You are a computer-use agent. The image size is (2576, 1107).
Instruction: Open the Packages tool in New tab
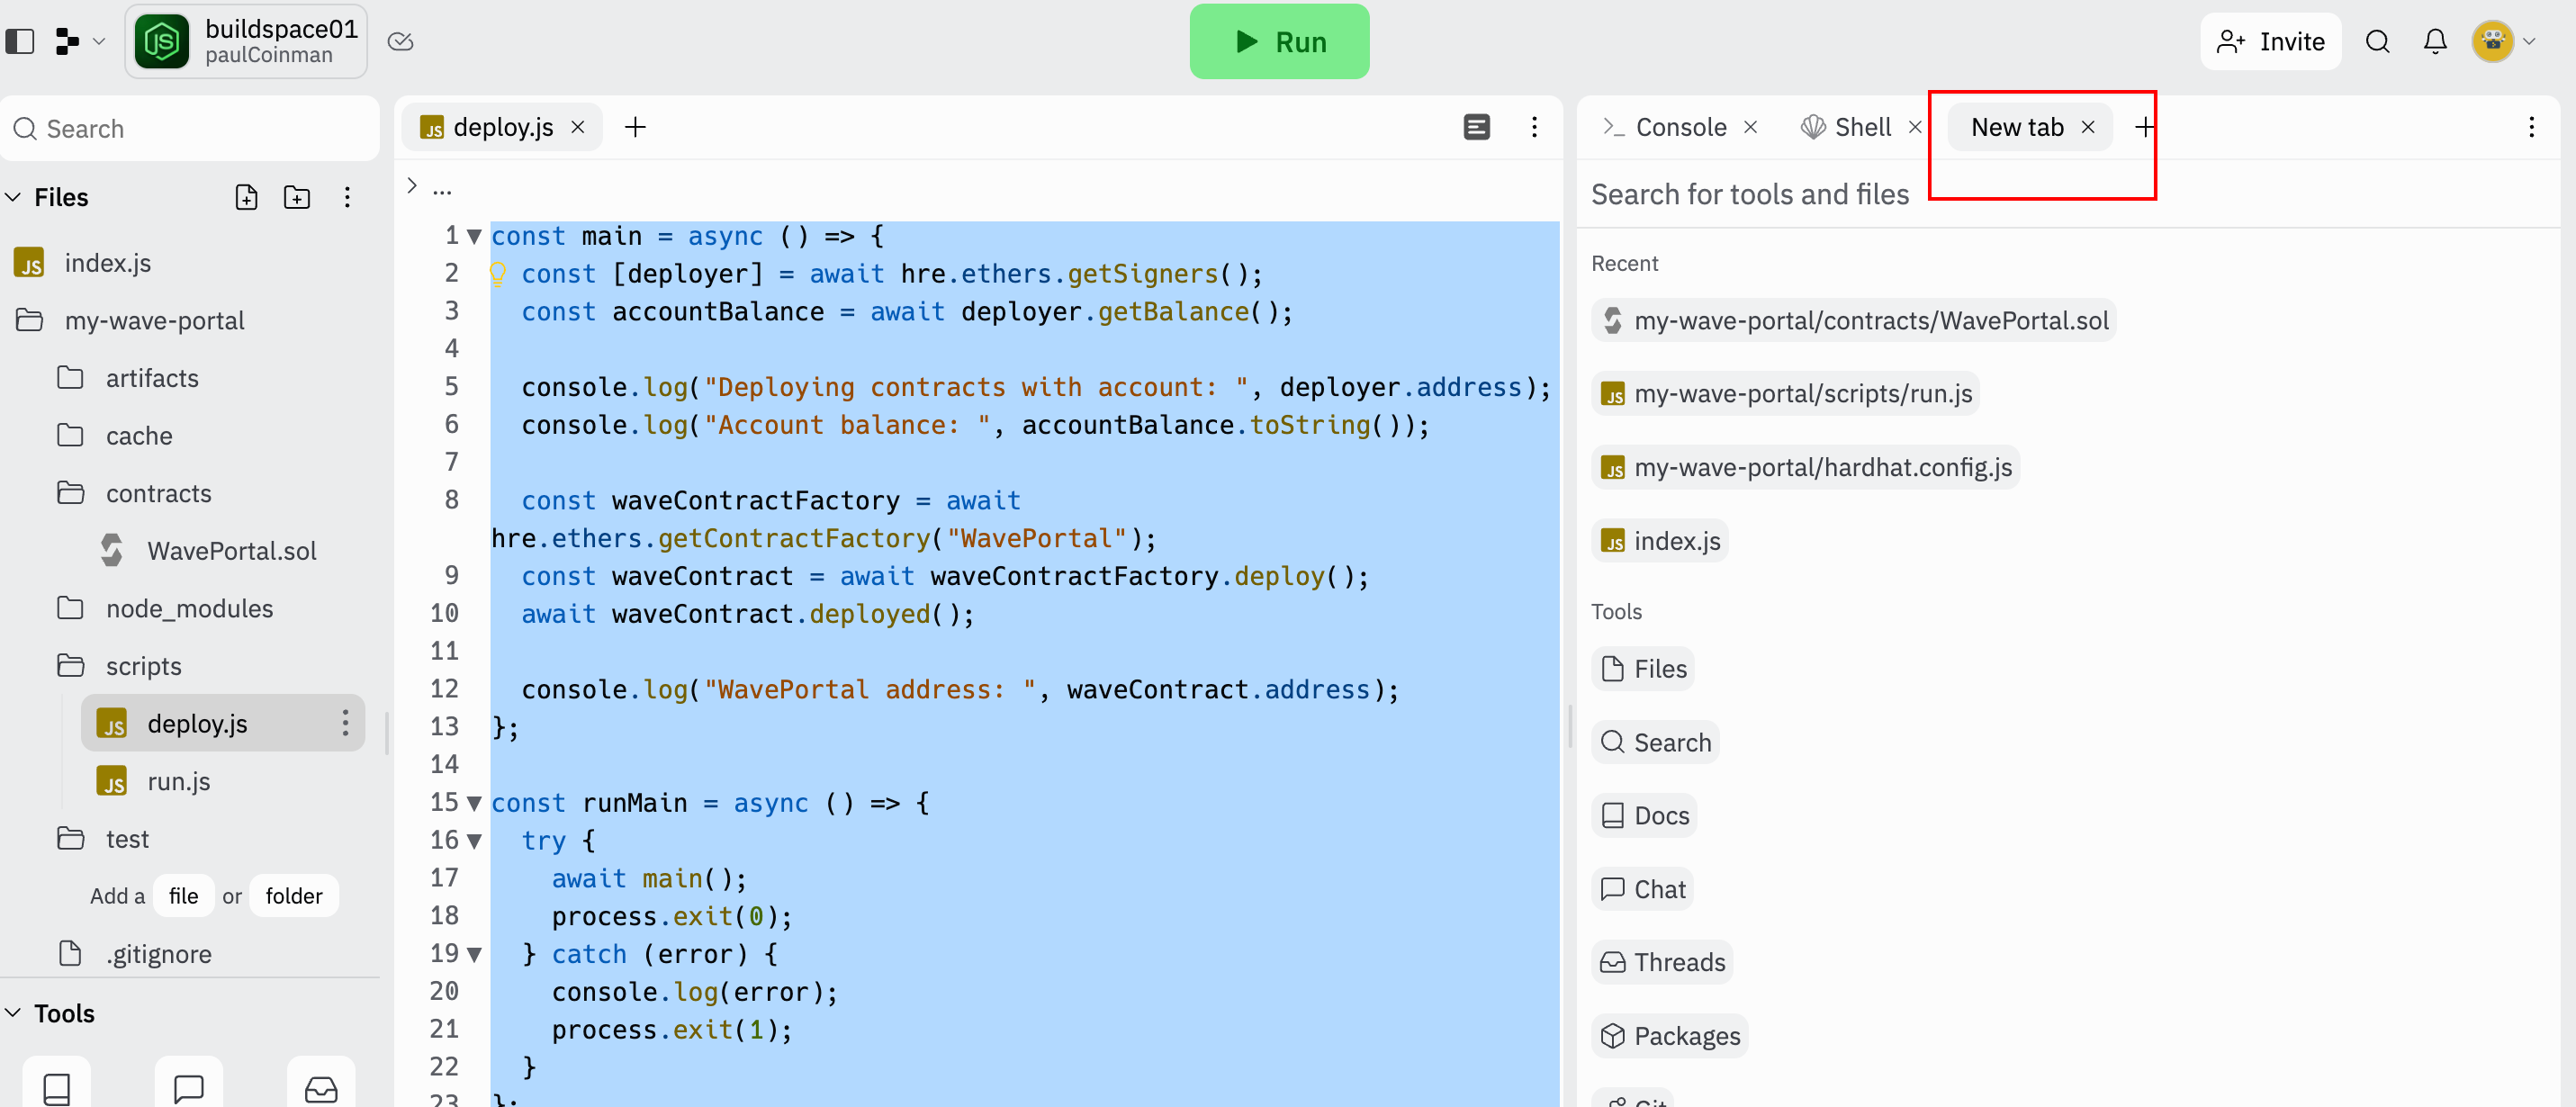[x=1669, y=1036]
